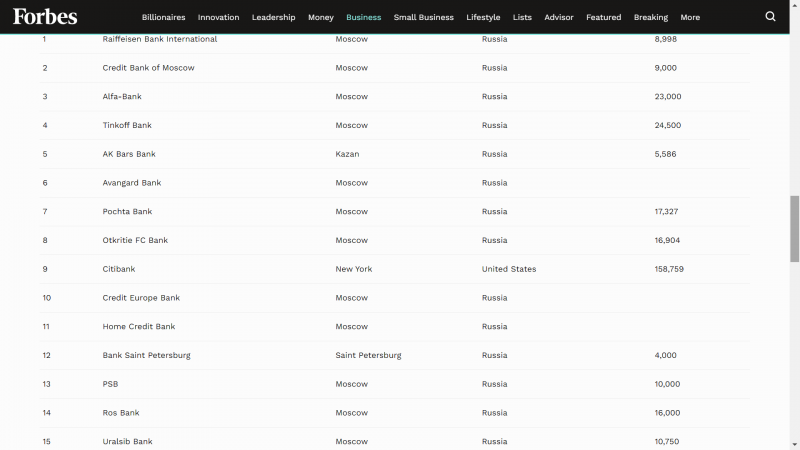Image resolution: width=800 pixels, height=450 pixels.
Task: Go to the Money section
Action: [x=320, y=17]
